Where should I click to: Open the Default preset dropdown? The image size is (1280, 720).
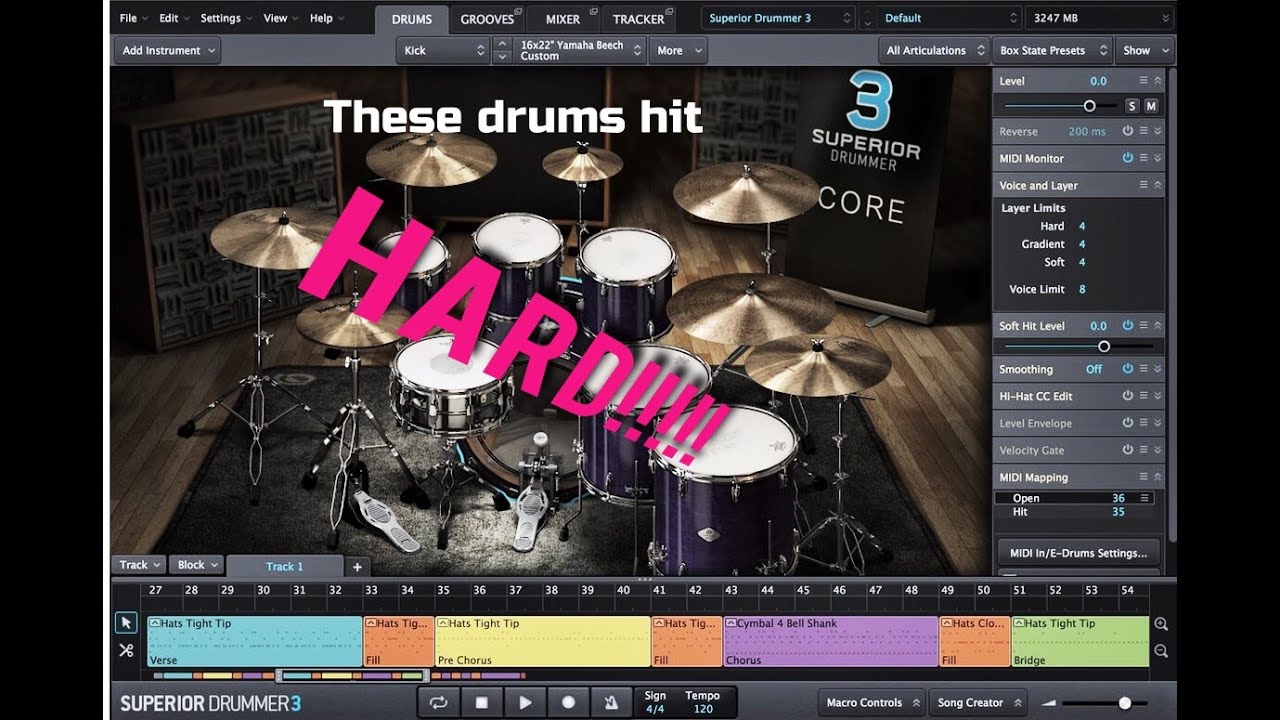click(x=949, y=18)
